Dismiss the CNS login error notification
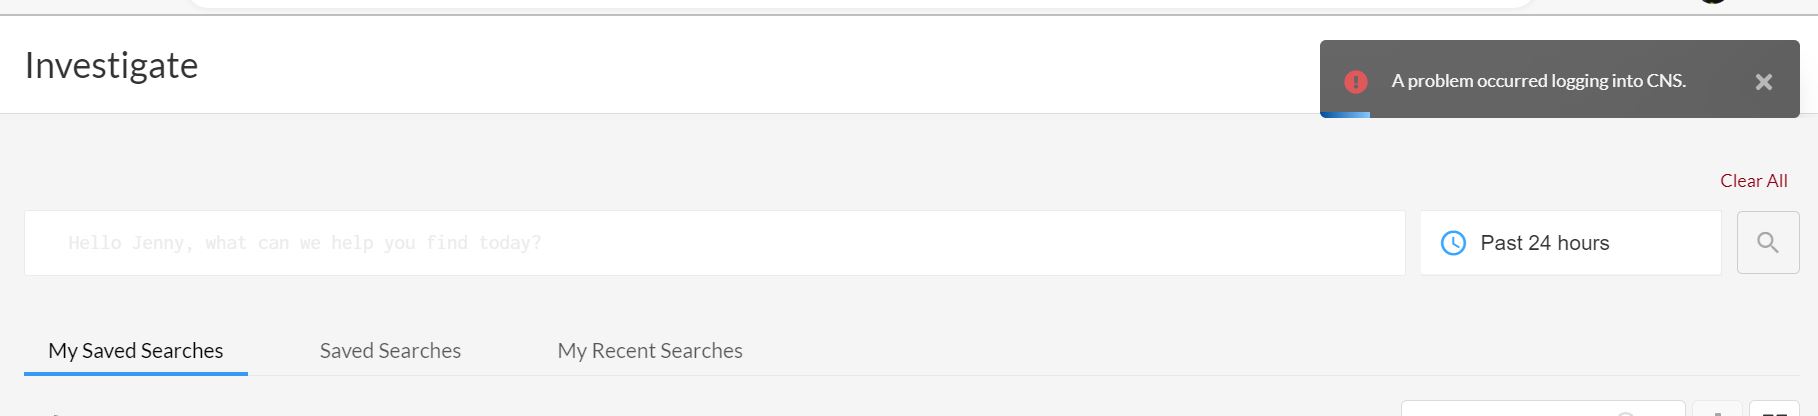The height and width of the screenshot is (416, 1818). point(1763,82)
